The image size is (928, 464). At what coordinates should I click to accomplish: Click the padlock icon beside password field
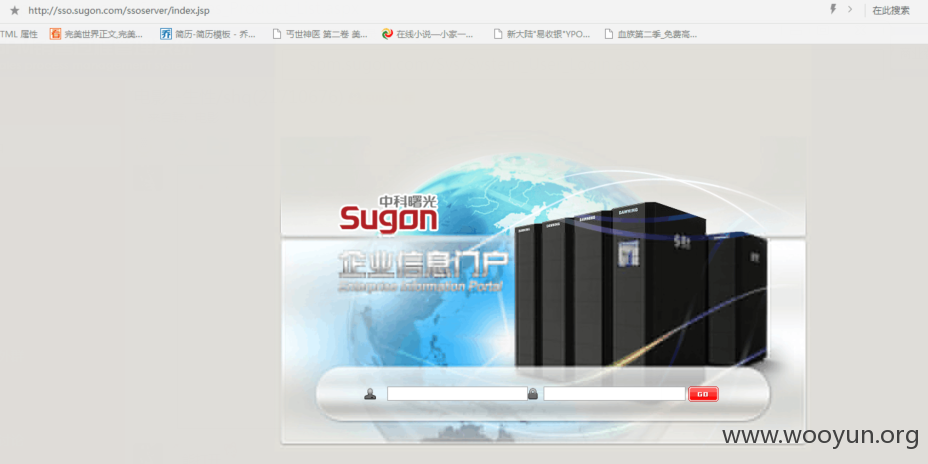pyautogui.click(x=533, y=394)
